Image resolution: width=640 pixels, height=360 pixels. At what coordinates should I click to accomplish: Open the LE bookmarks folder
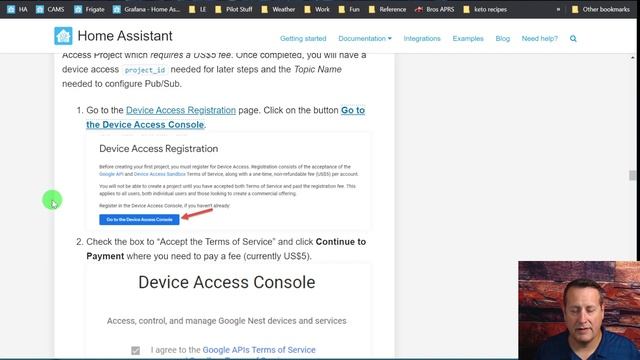point(198,9)
